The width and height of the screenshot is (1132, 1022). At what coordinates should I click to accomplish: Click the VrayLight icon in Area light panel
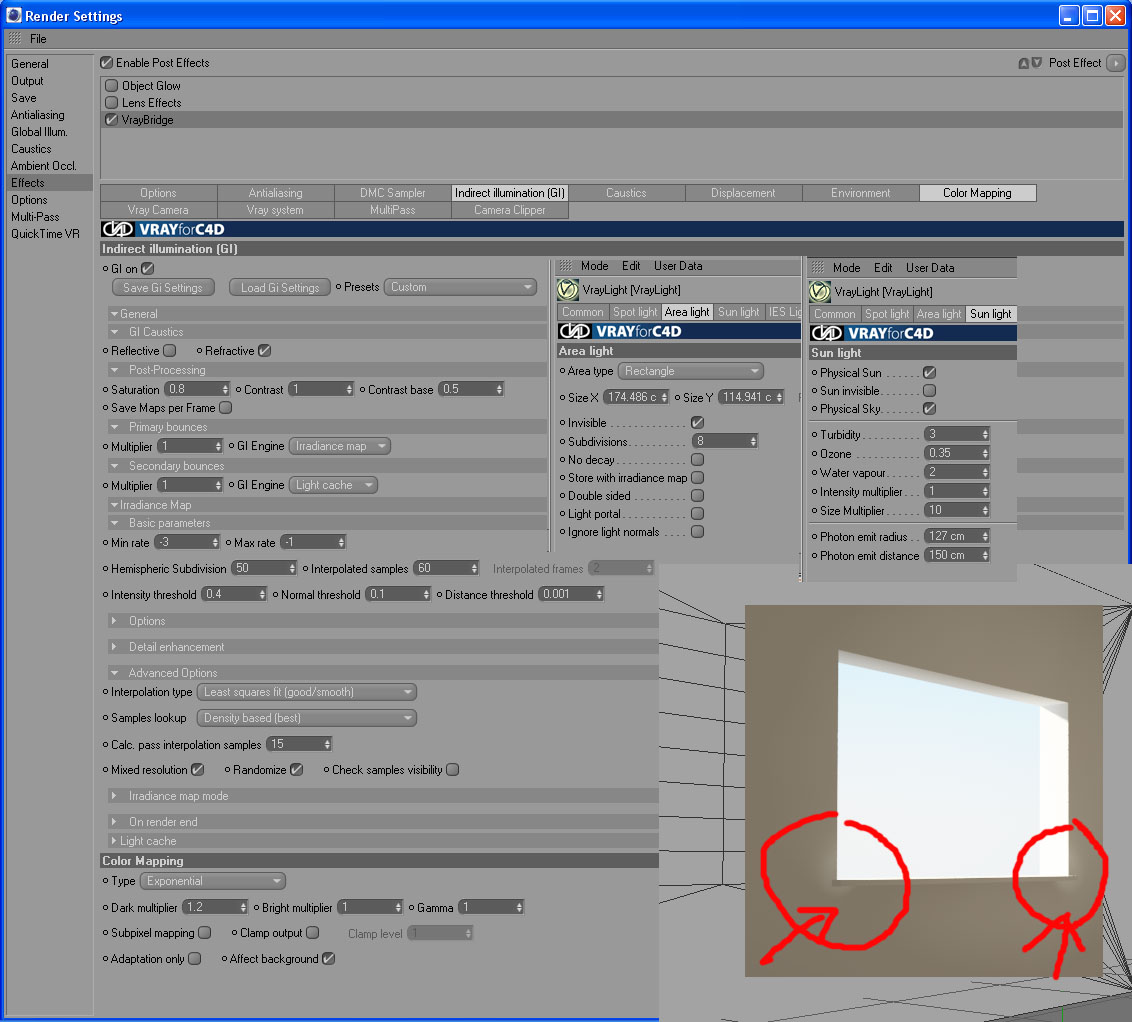[567, 289]
